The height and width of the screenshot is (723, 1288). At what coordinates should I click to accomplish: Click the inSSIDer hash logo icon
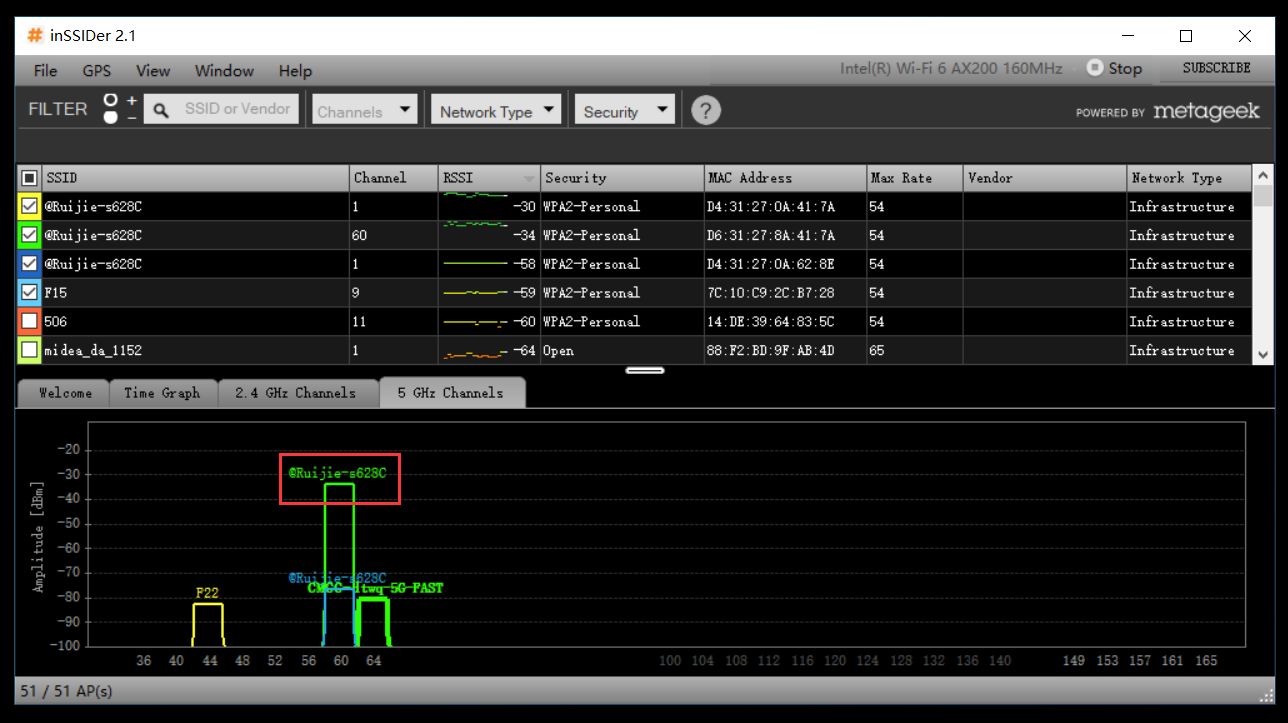(x=35, y=36)
